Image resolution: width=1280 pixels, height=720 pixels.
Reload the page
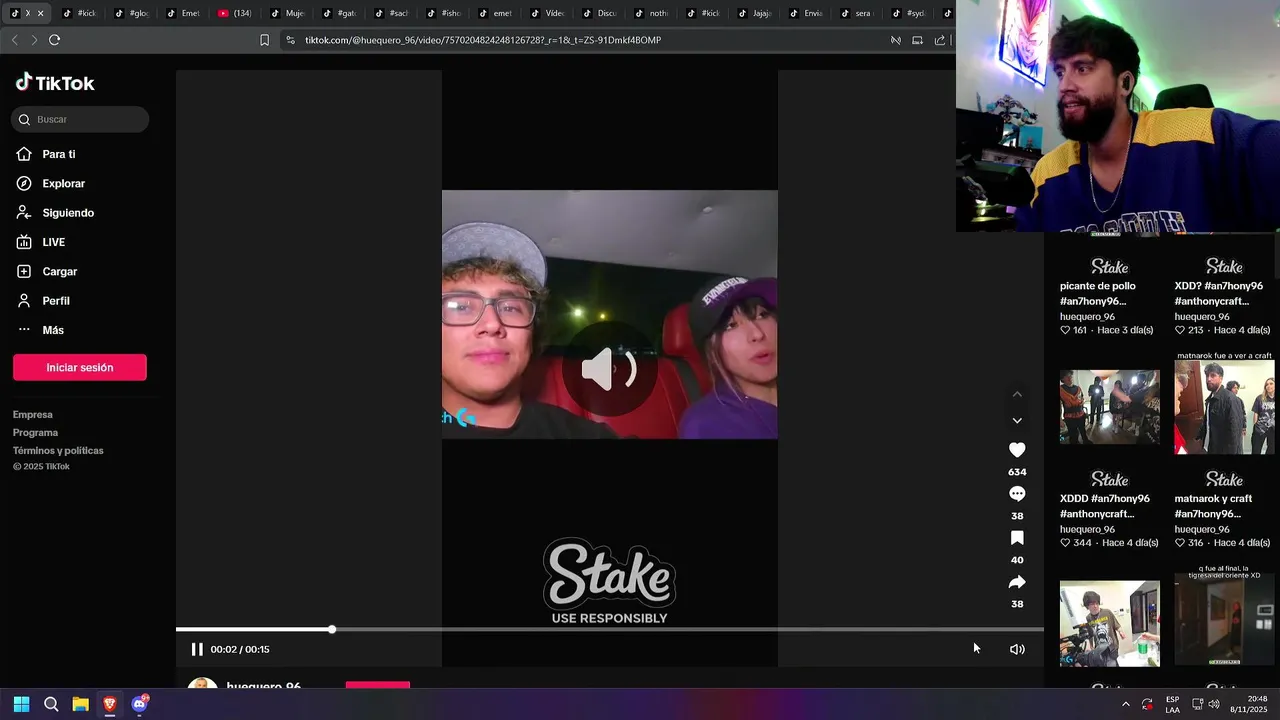point(55,40)
